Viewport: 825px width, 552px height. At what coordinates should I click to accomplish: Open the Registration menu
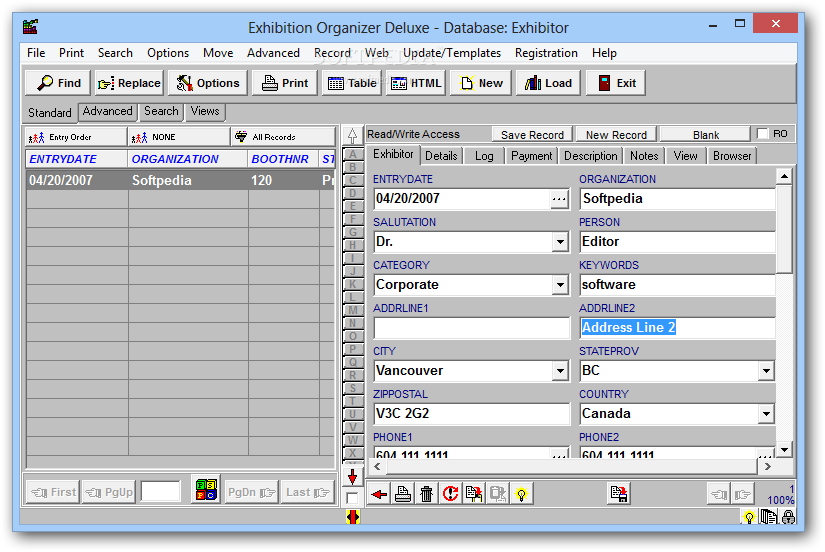tap(546, 53)
